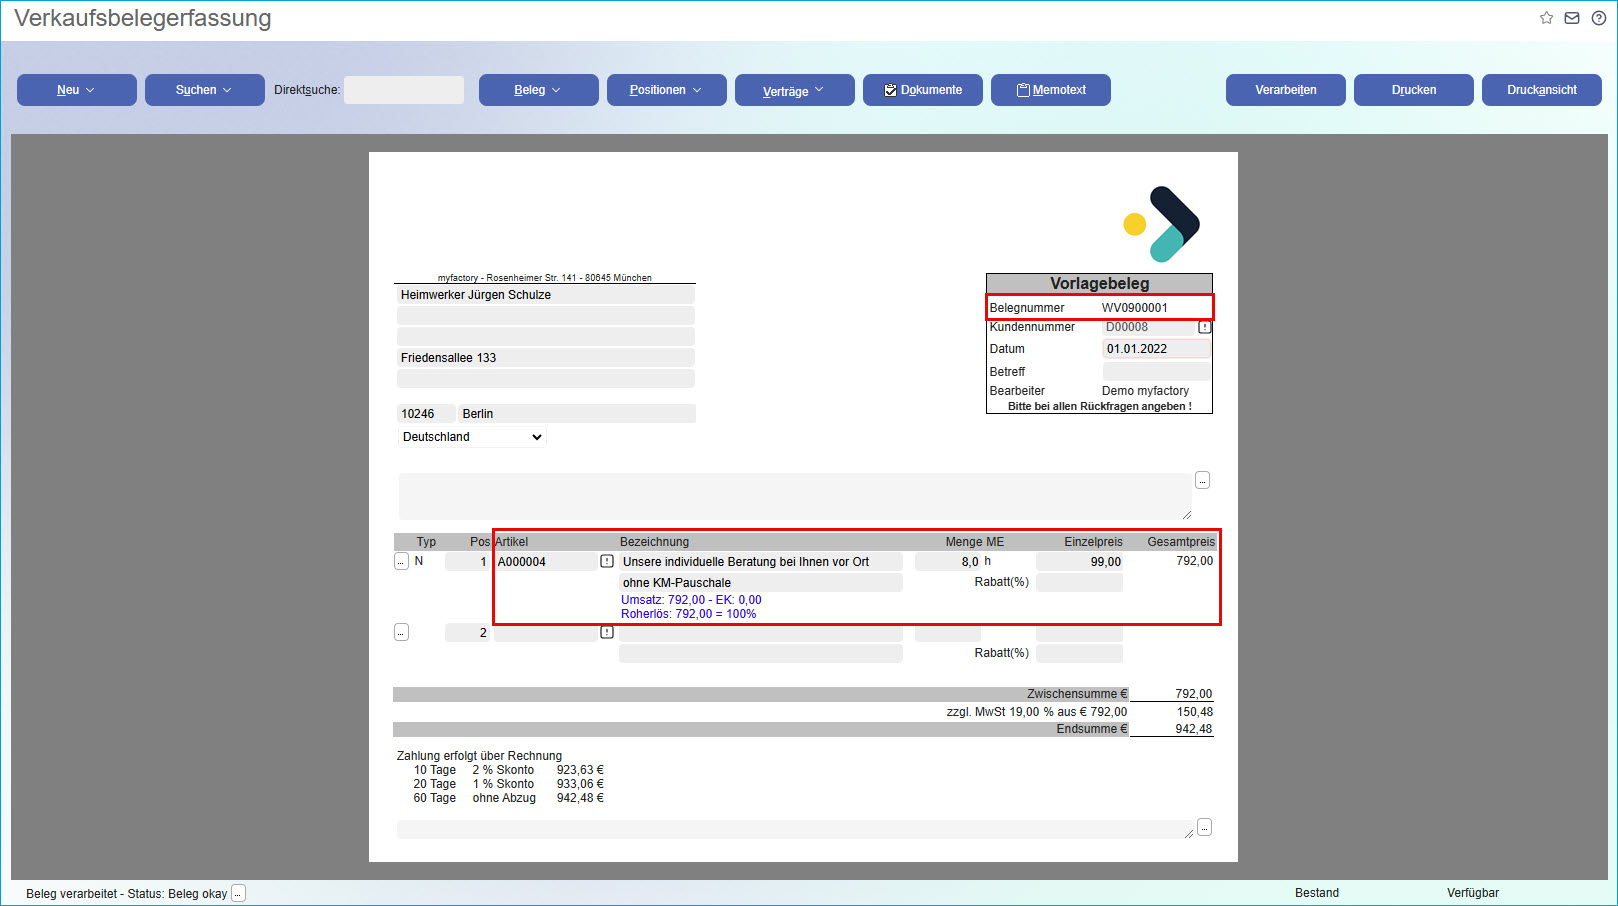Open the Druckansicht preview
The image size is (1618, 906).
[x=1542, y=90]
